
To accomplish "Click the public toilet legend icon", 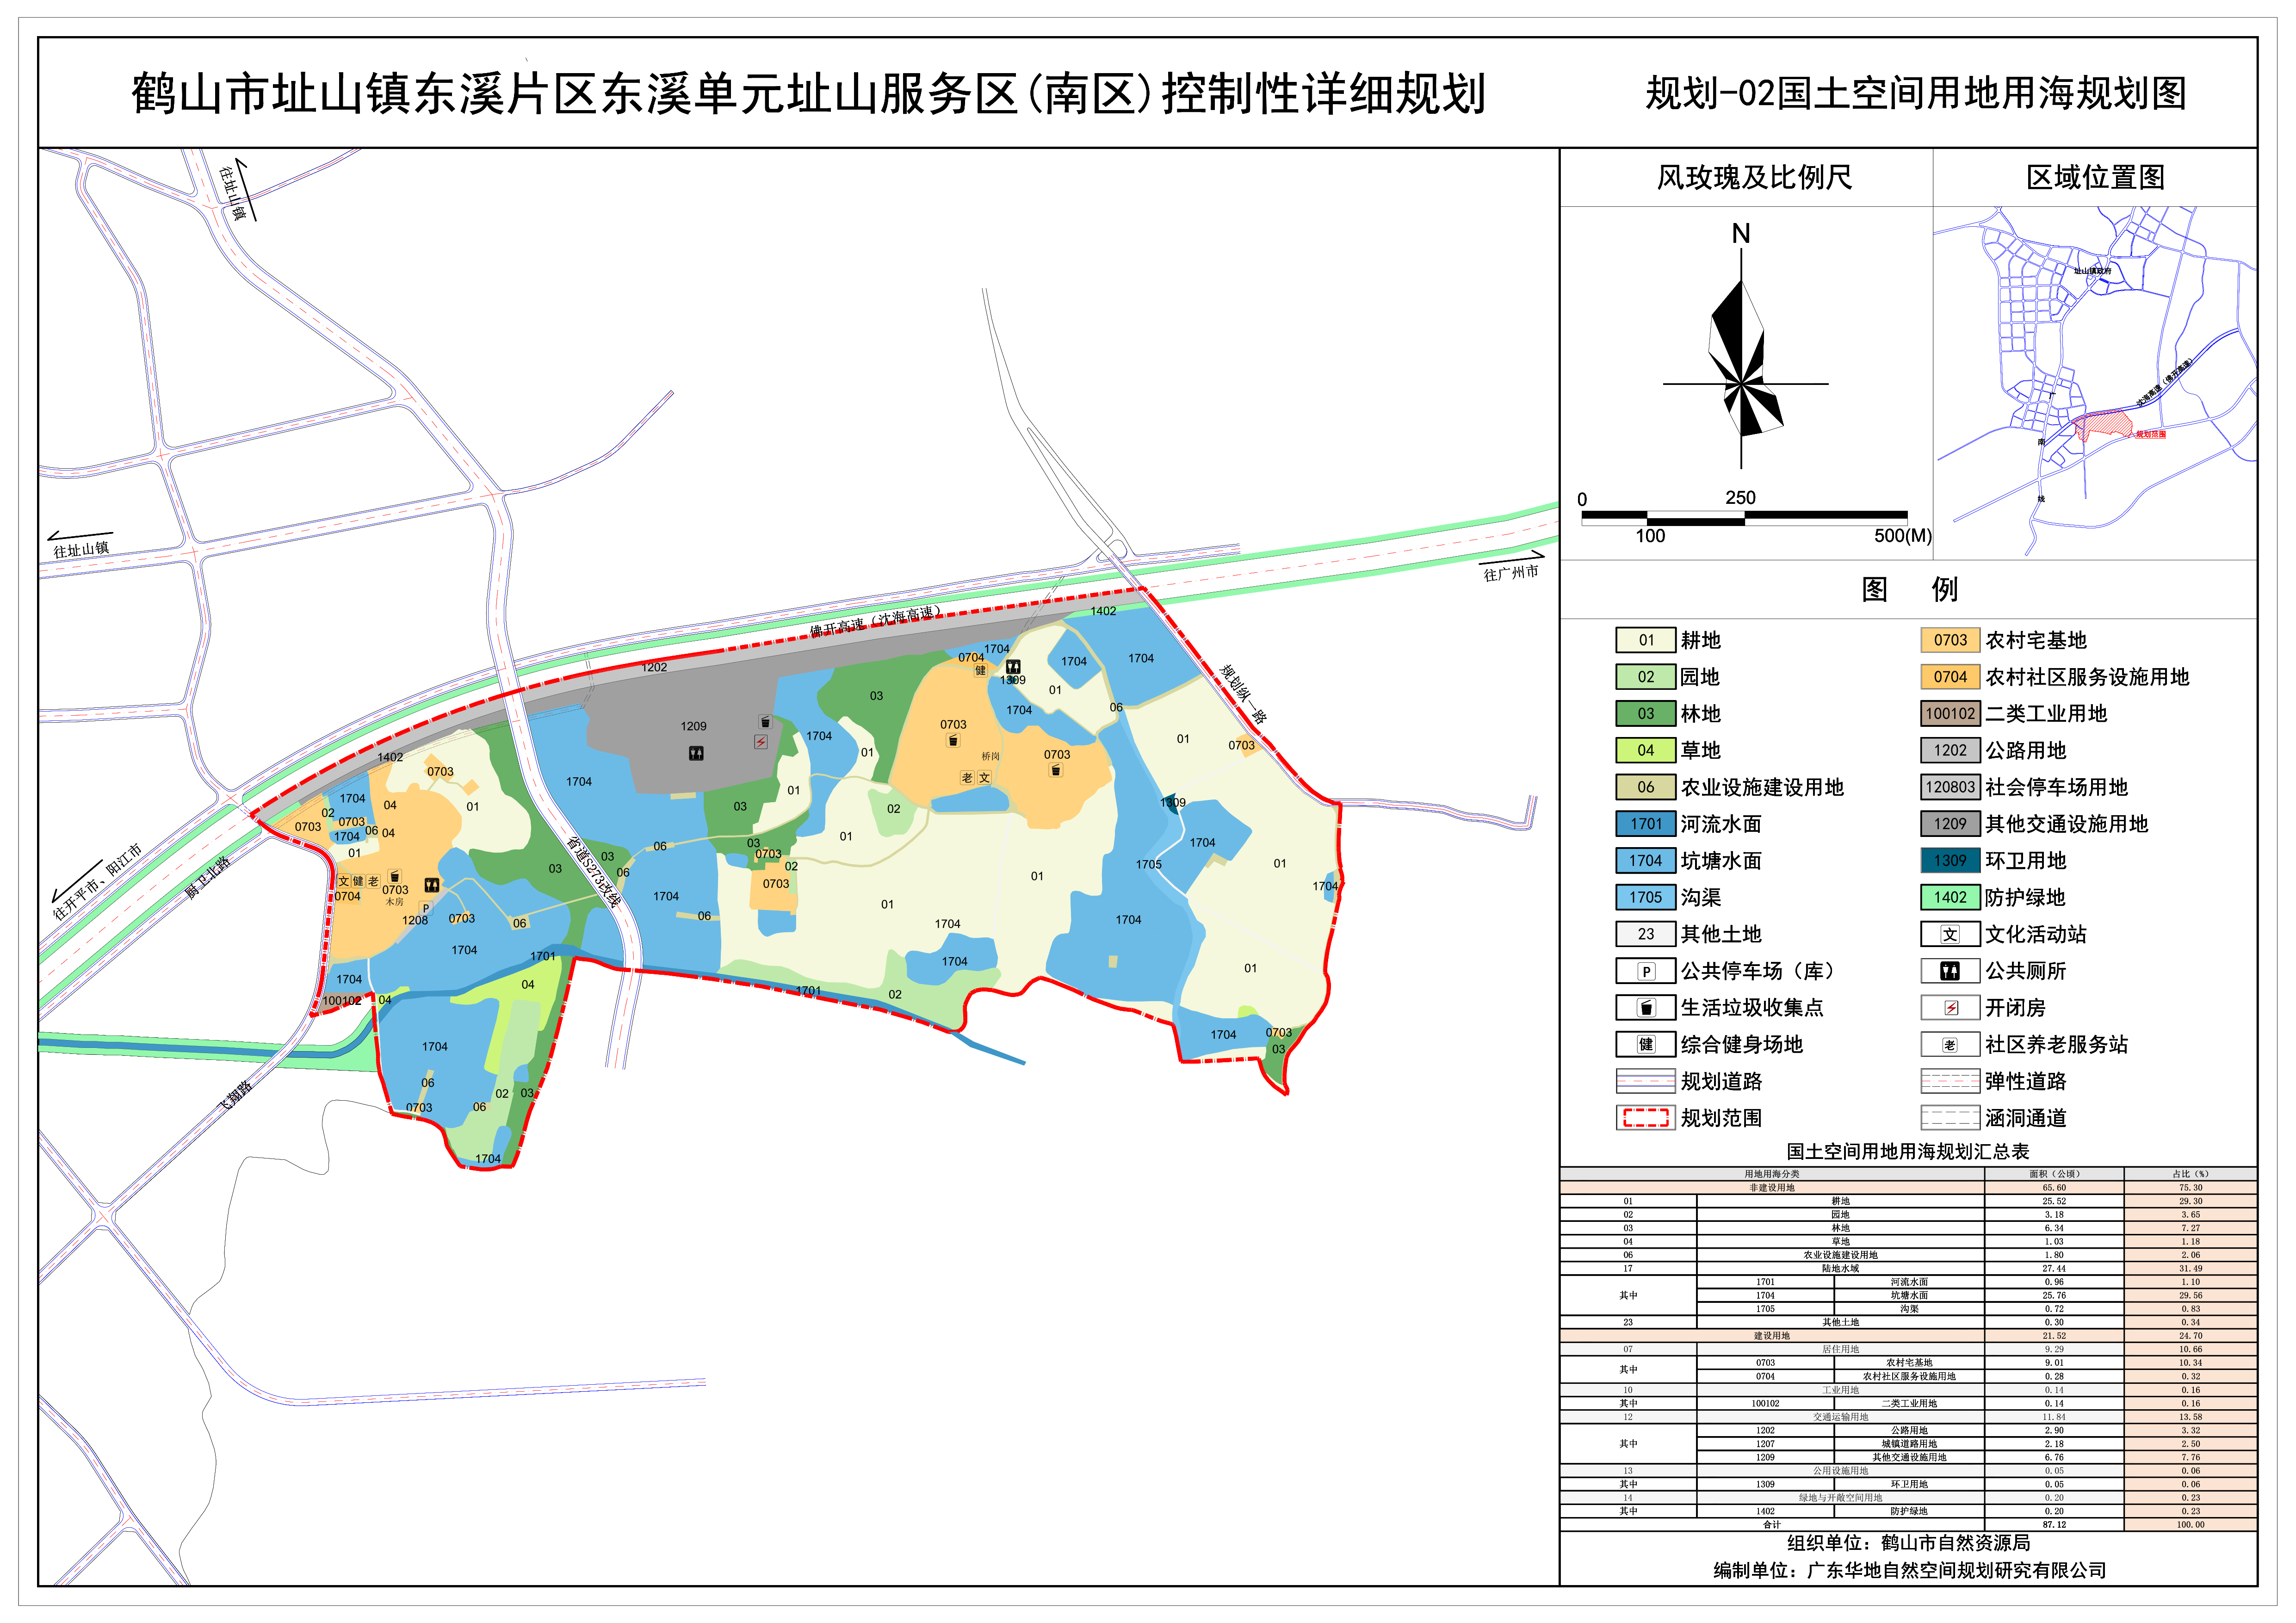I will [x=1949, y=971].
